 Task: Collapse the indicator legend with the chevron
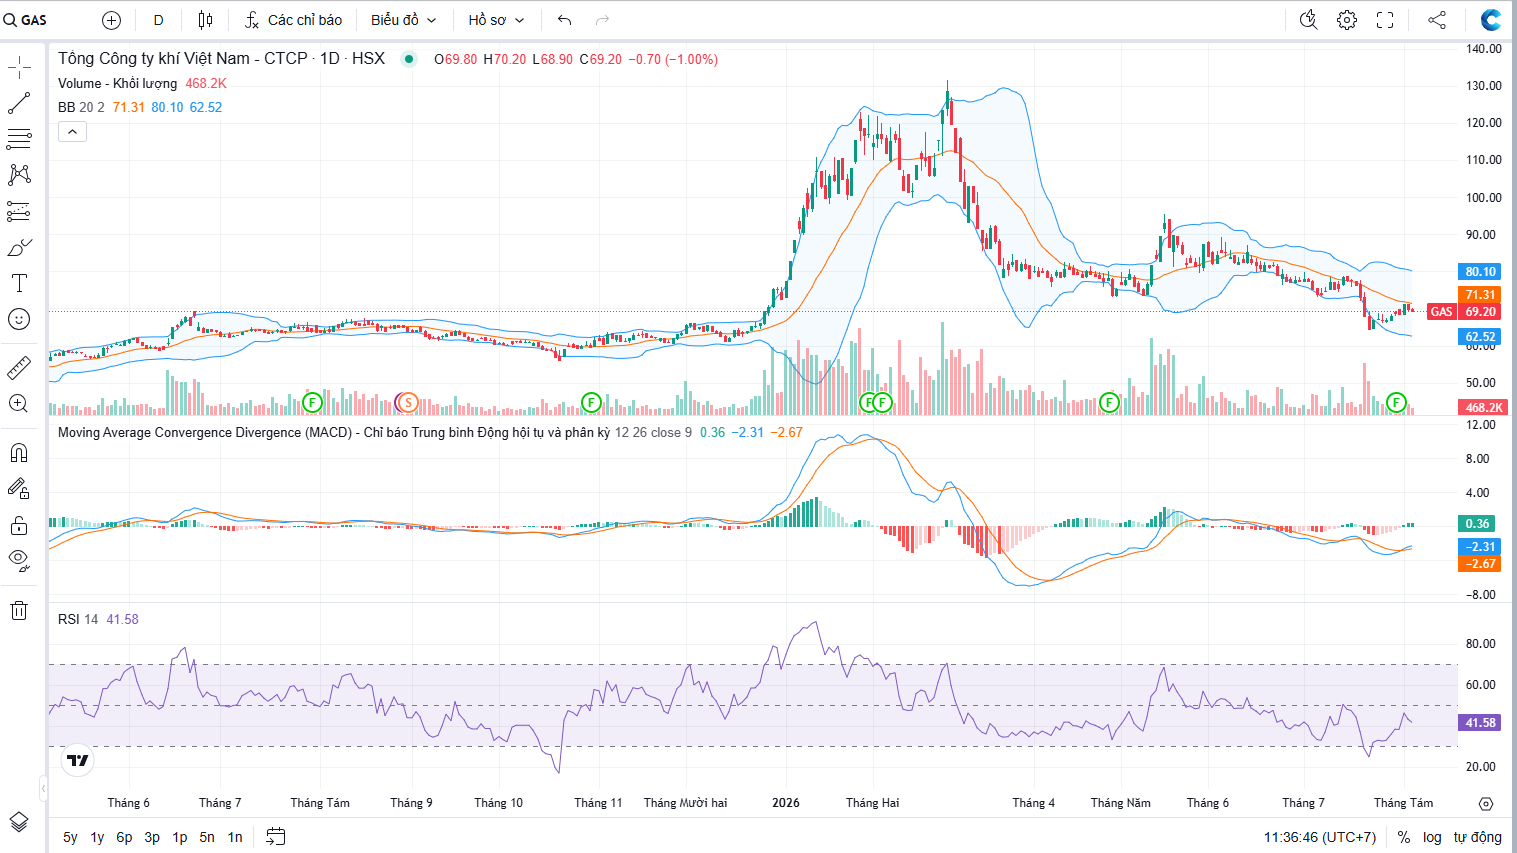[72, 132]
